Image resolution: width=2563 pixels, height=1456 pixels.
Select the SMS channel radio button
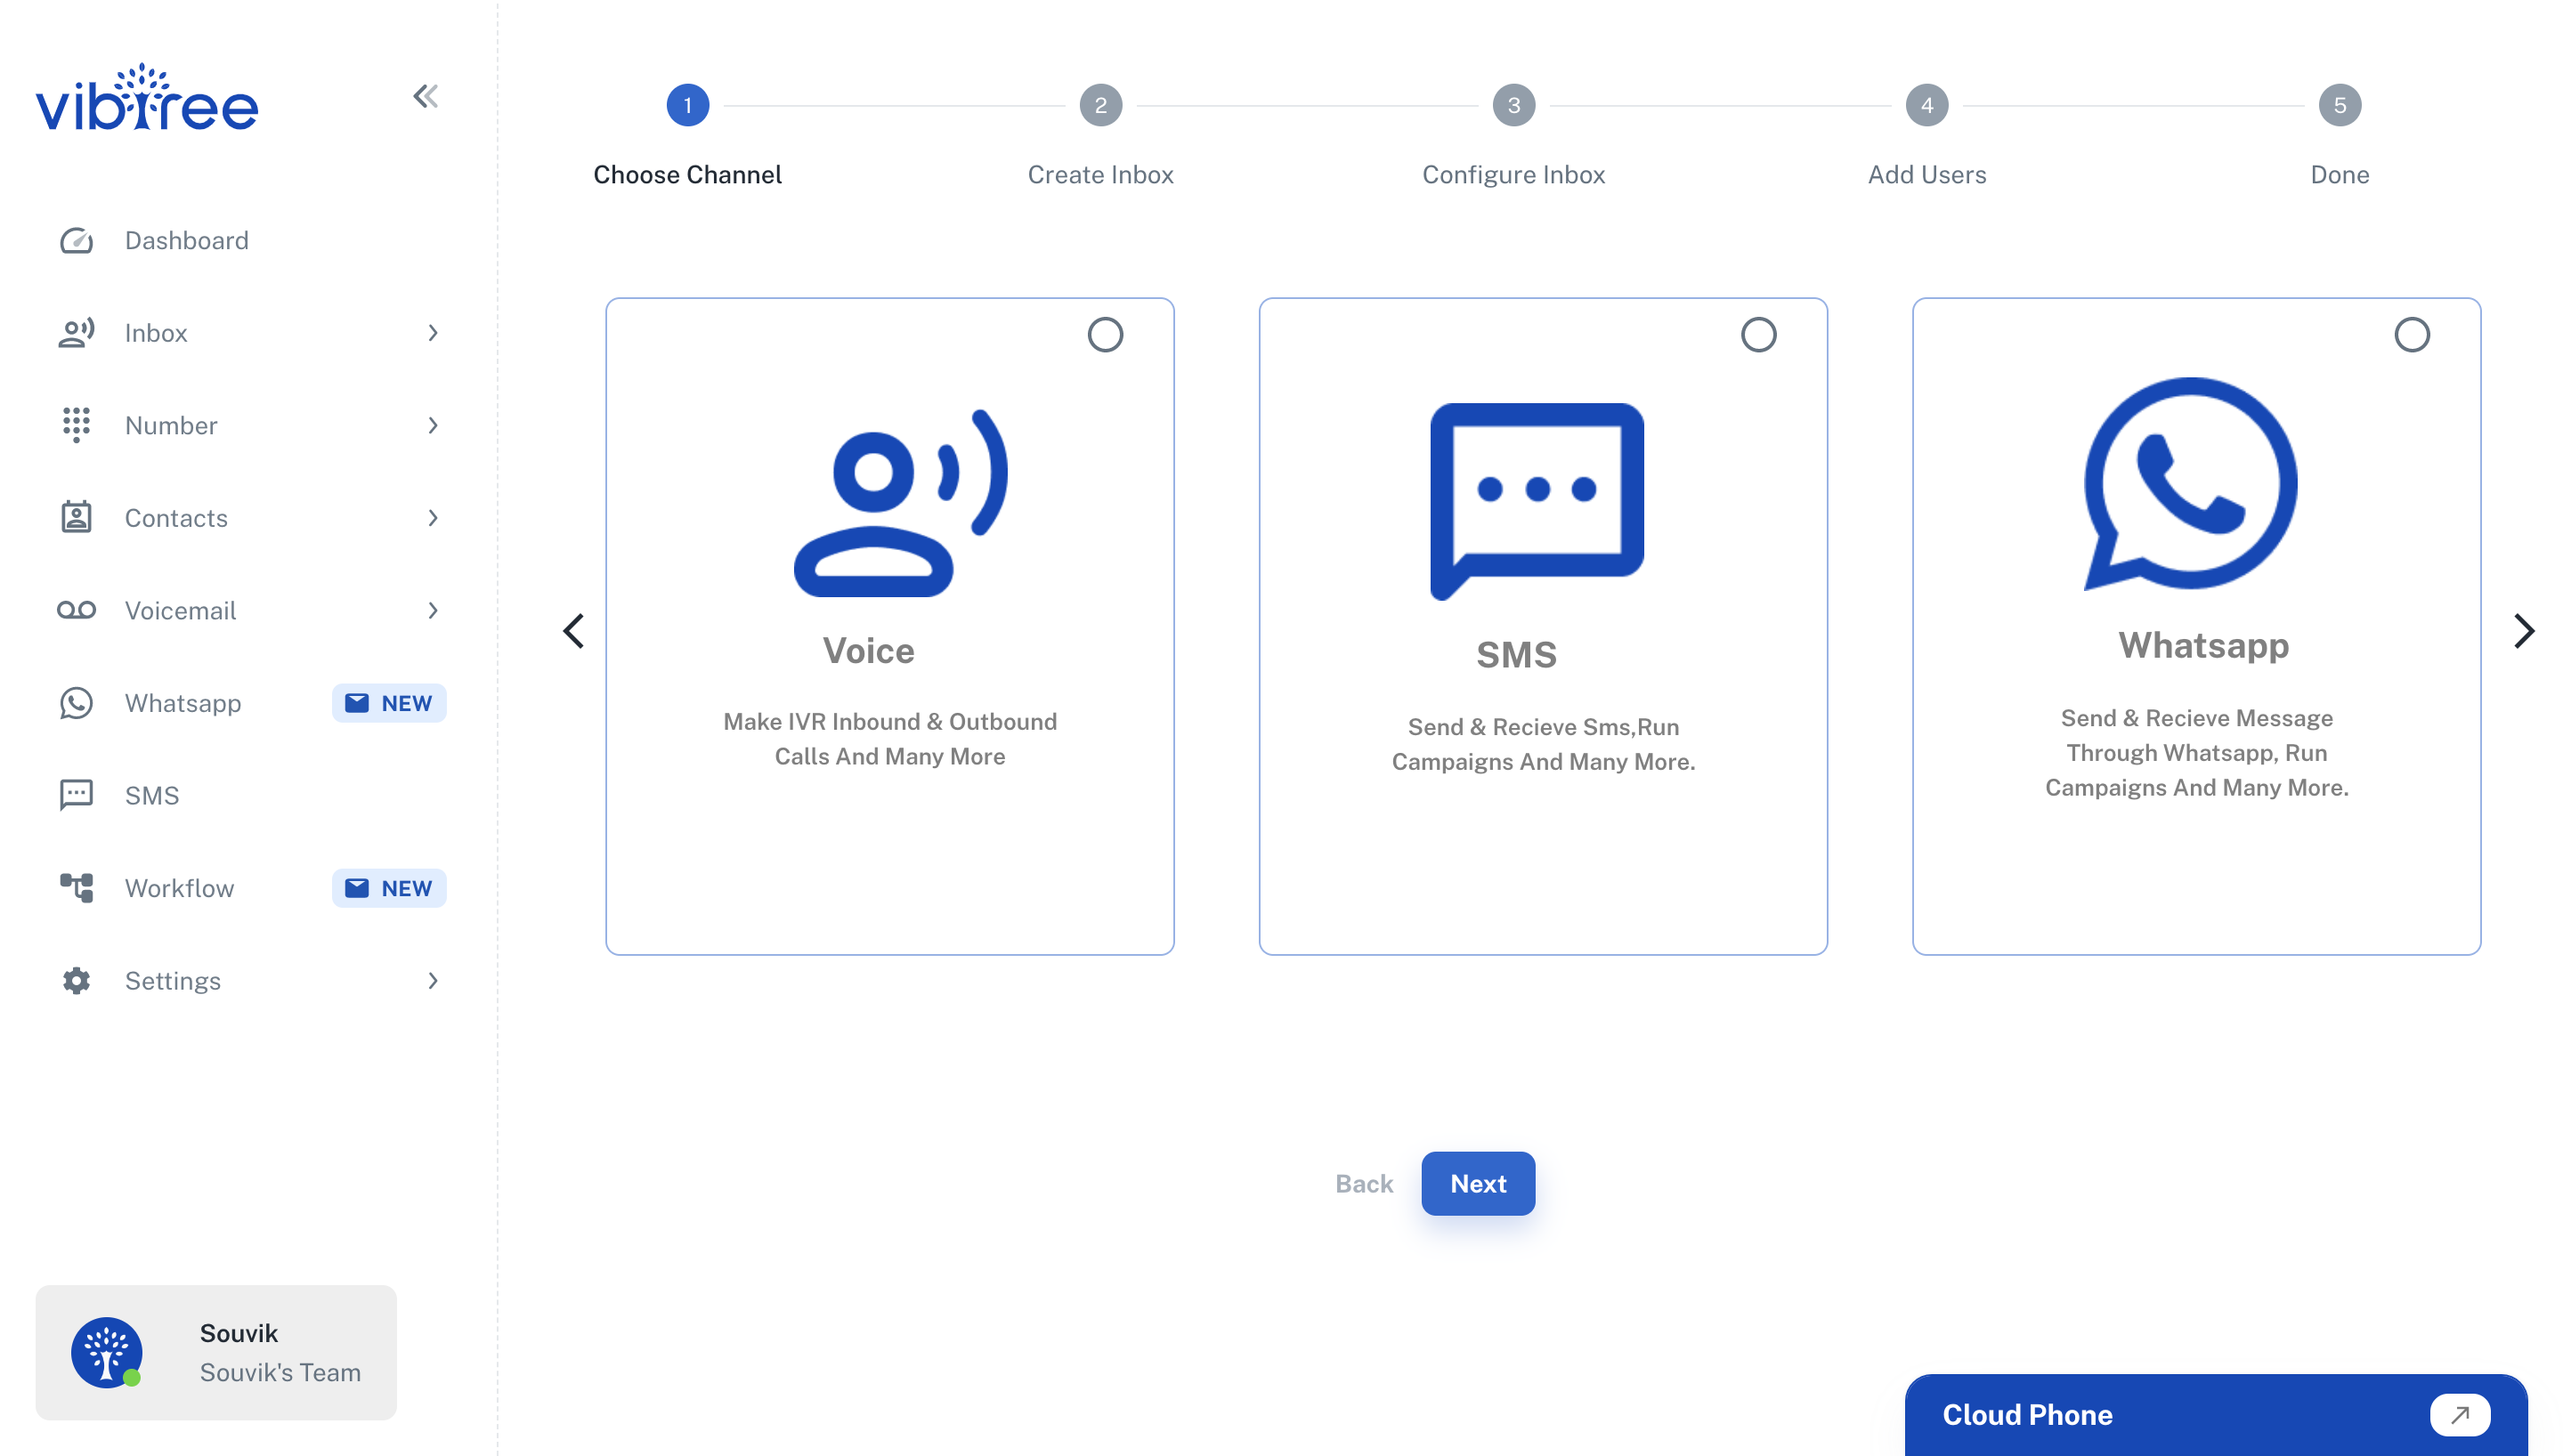1758,335
